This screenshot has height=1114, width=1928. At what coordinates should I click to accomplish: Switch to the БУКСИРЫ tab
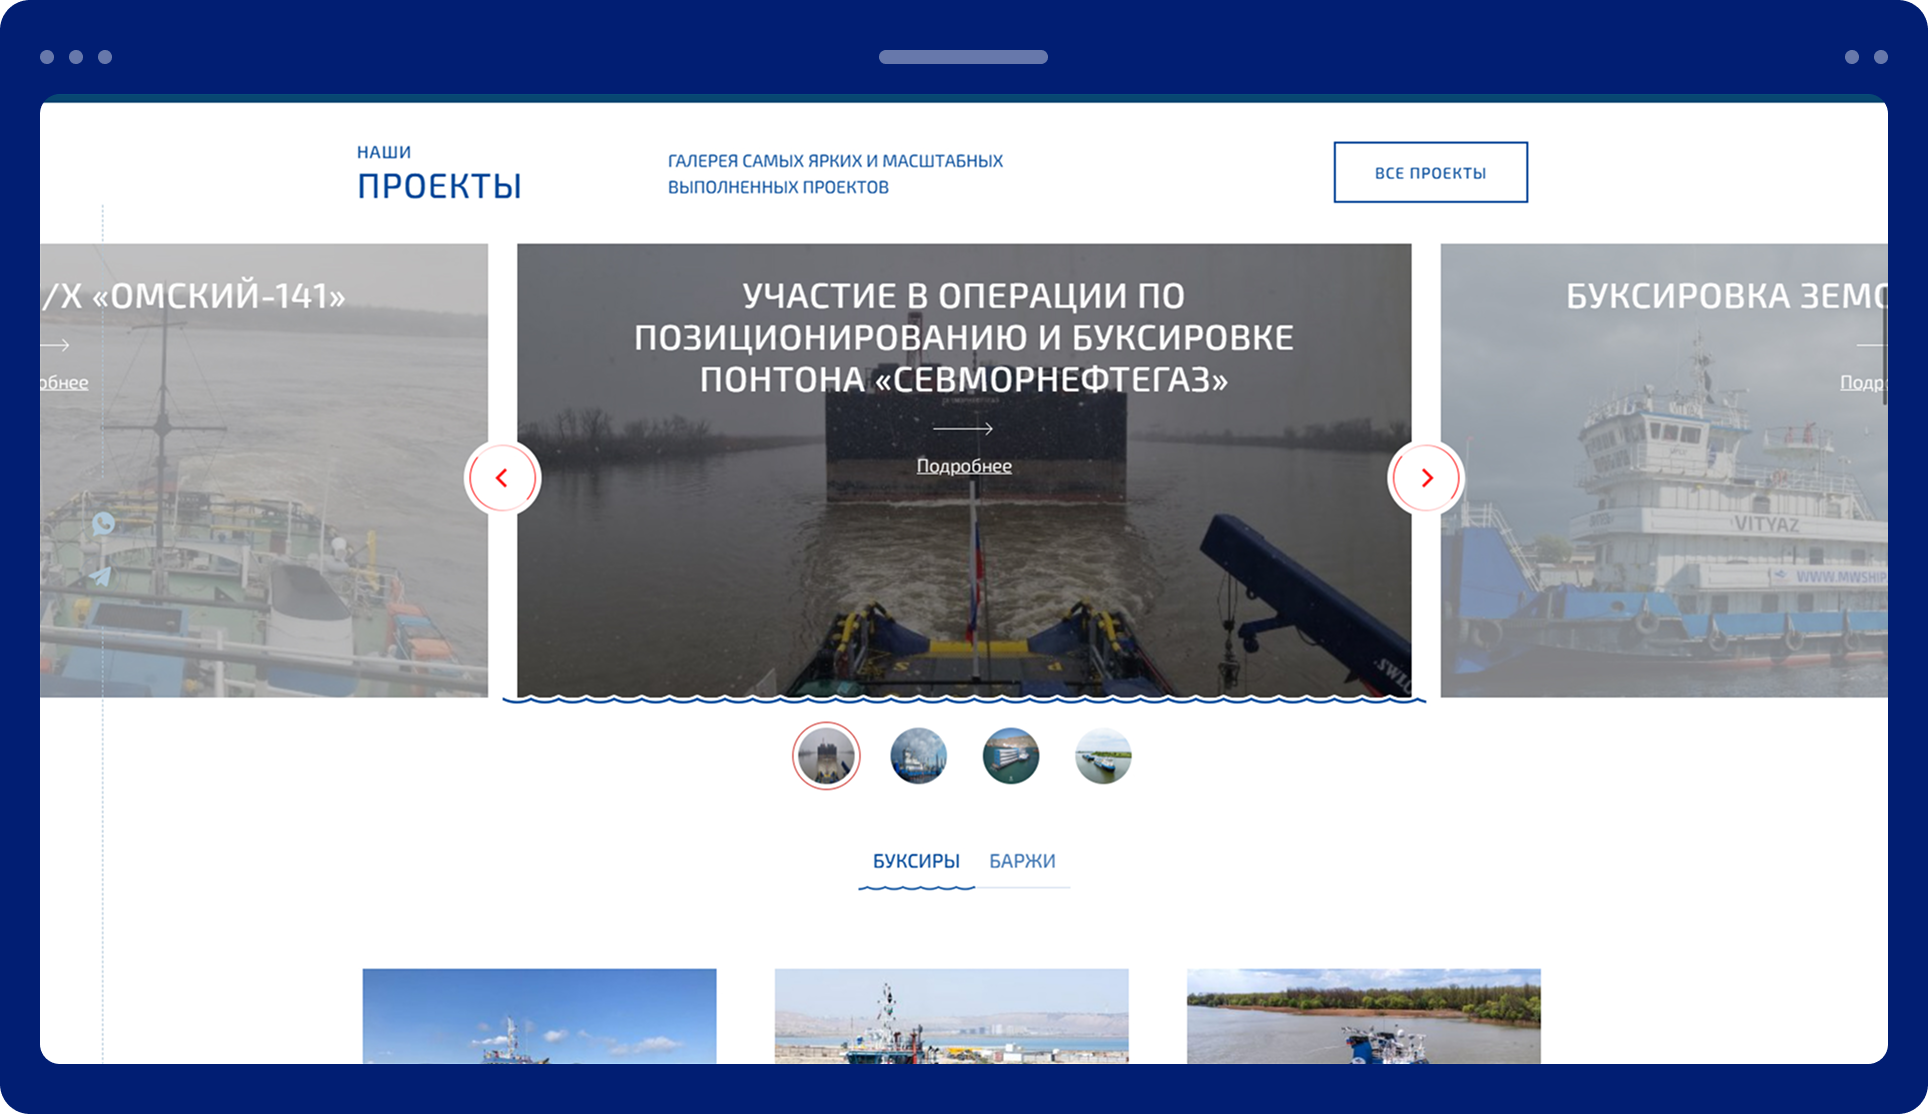pos(916,861)
